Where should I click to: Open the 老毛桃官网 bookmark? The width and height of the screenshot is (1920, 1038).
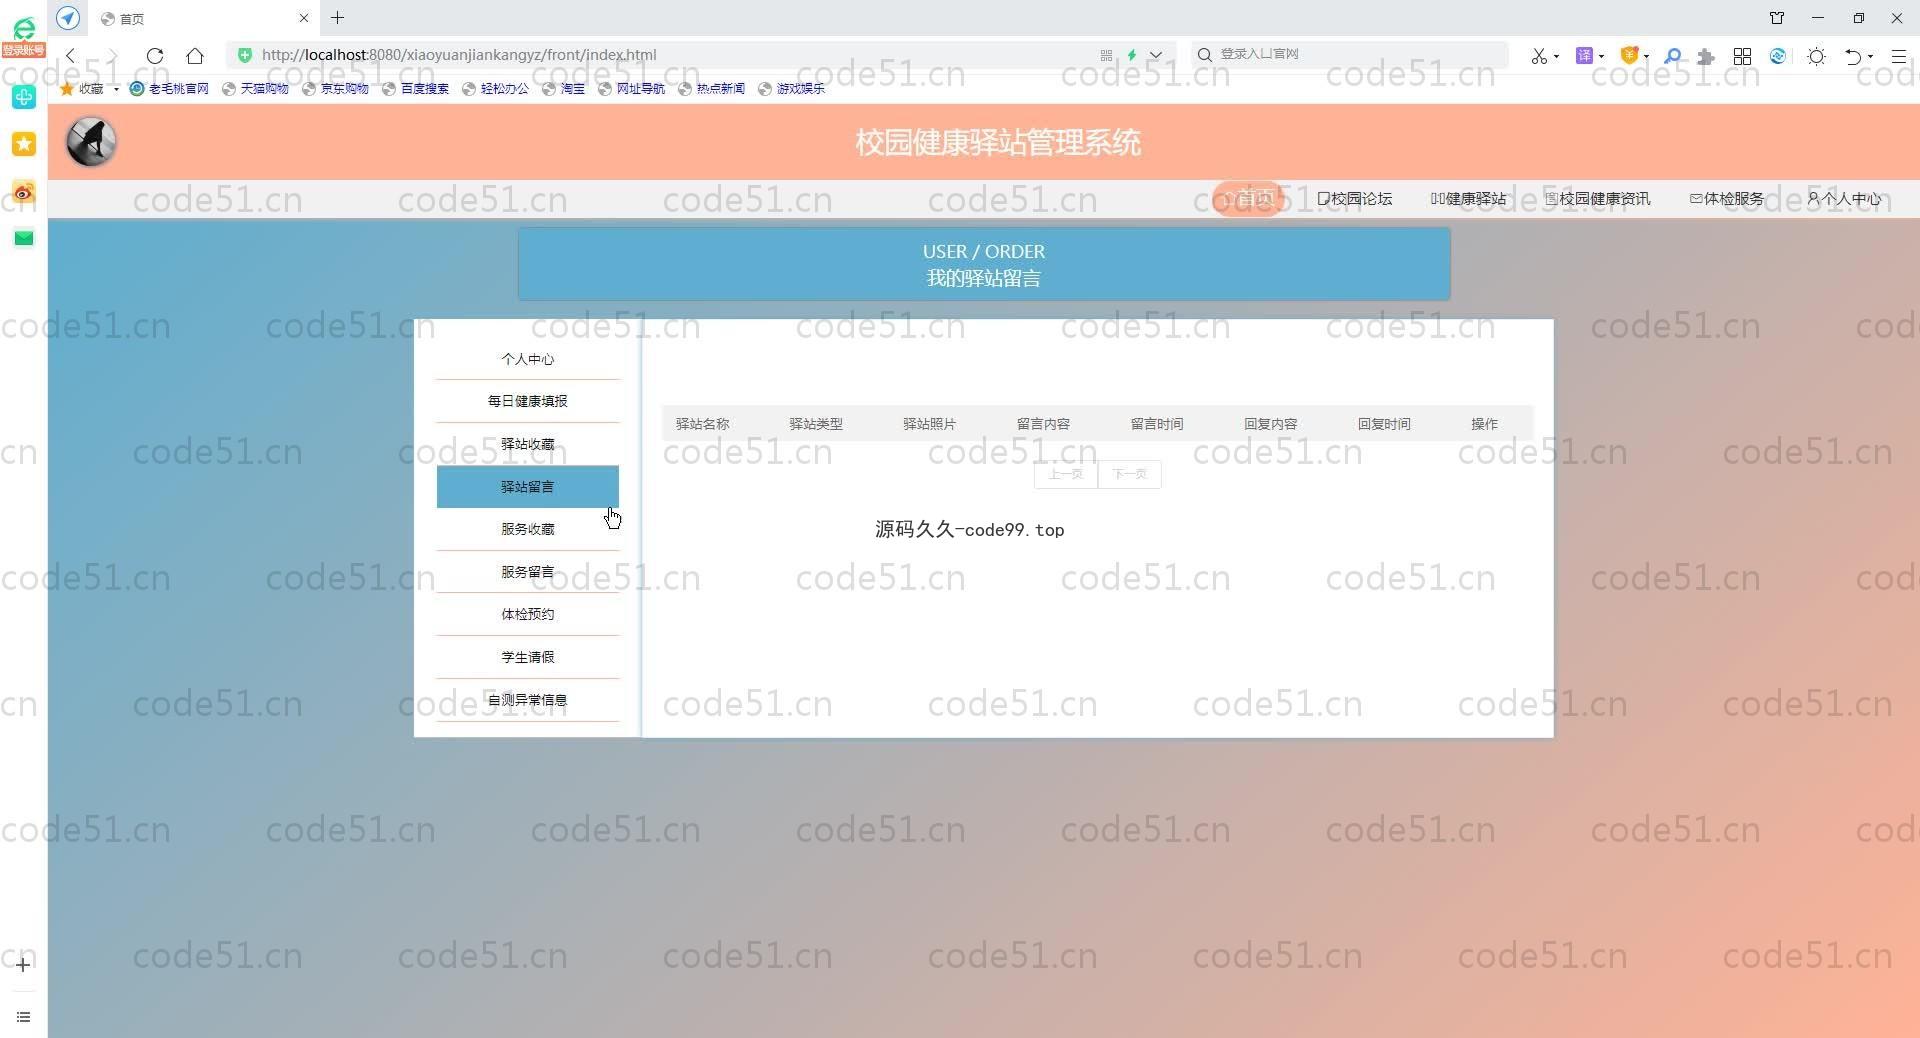[169, 89]
